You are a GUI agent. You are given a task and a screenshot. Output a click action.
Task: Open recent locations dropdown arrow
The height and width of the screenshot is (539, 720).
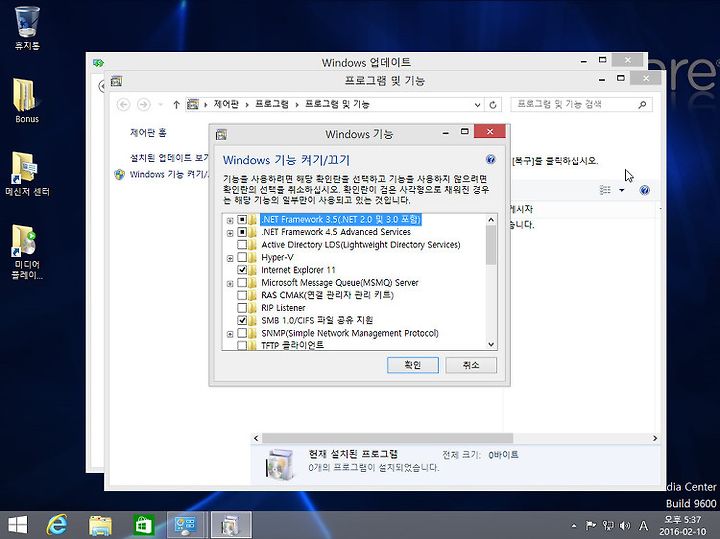coord(160,105)
